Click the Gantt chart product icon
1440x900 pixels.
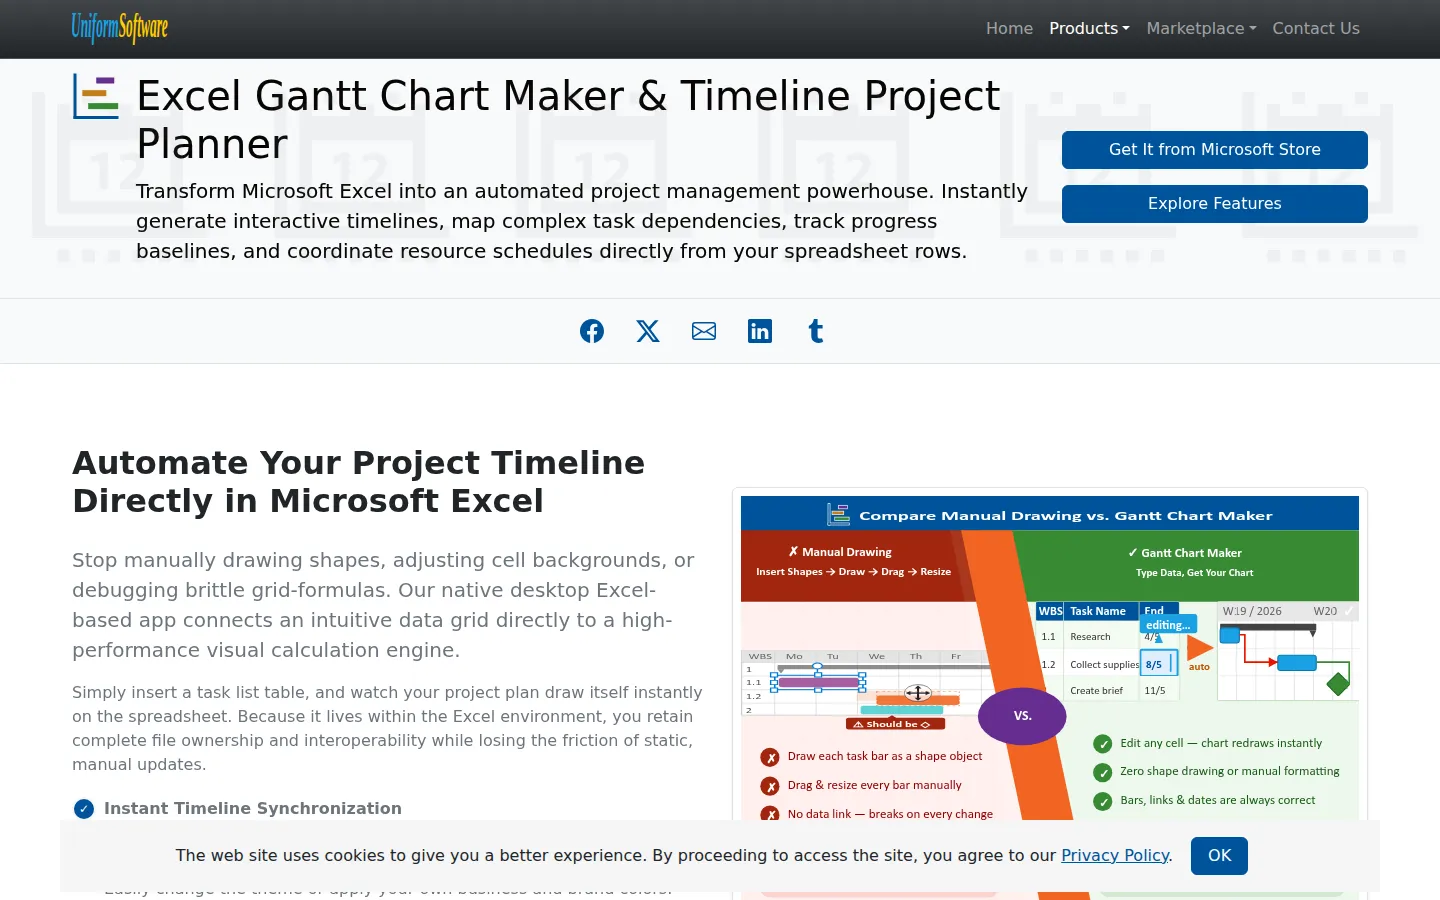96,97
